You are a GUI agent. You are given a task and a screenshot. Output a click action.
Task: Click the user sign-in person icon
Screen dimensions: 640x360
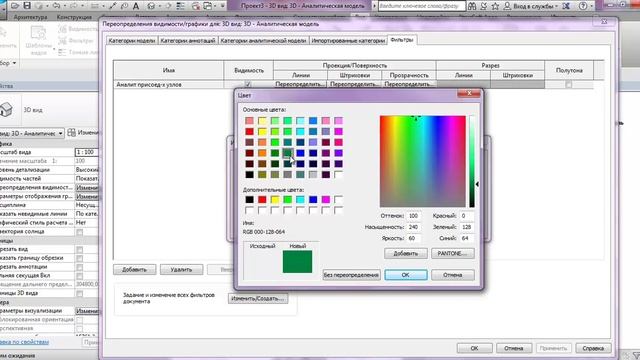pos(507,6)
